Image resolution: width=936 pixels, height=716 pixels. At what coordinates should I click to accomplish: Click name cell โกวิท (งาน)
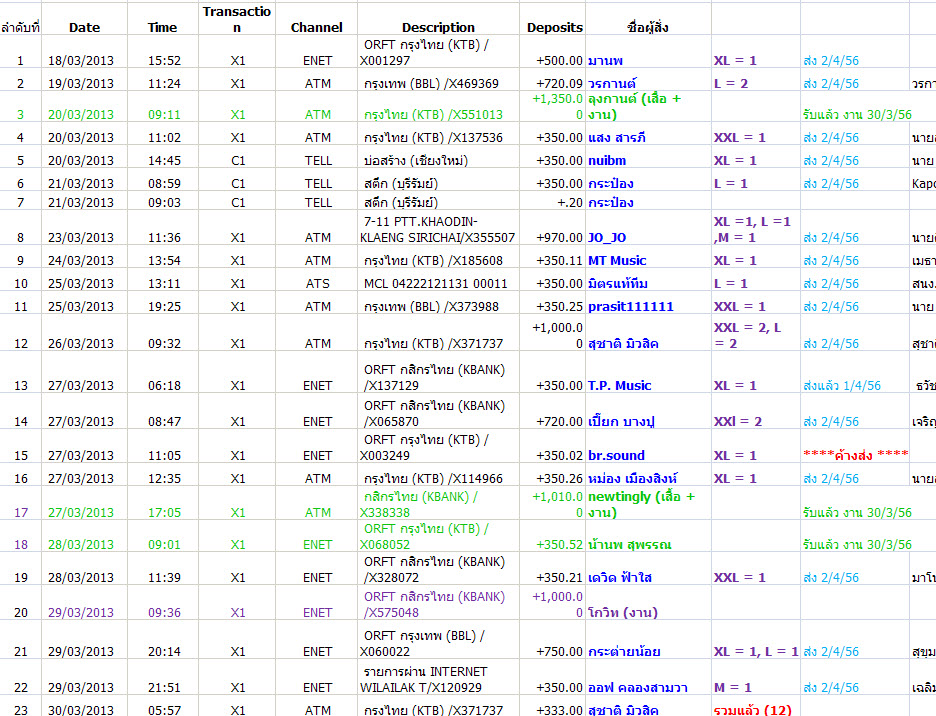648,603
